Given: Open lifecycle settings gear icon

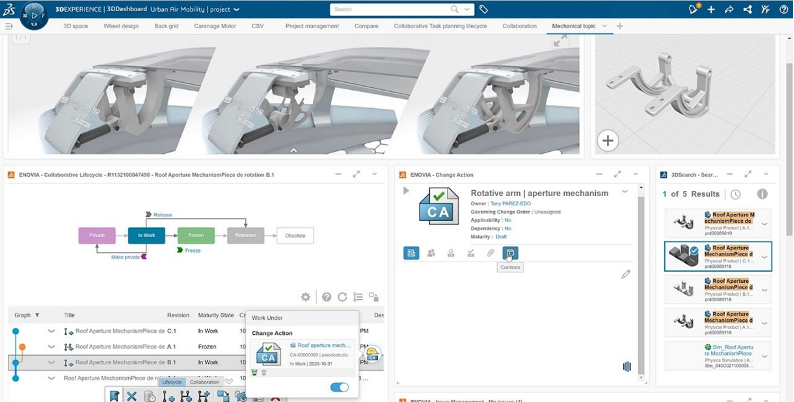Looking at the screenshot, I should [x=305, y=297].
